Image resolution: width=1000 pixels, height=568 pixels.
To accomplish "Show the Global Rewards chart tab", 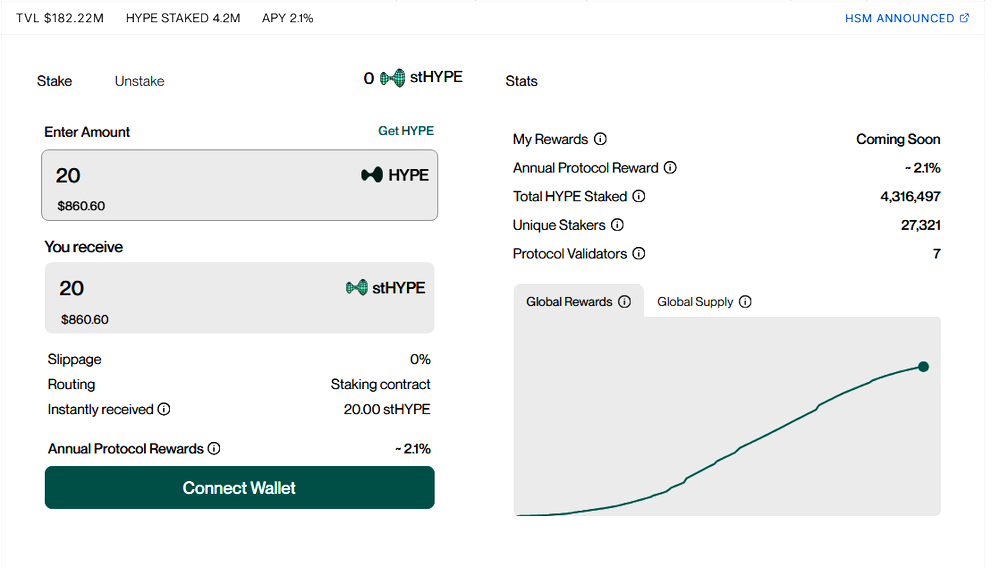I will click(x=569, y=302).
